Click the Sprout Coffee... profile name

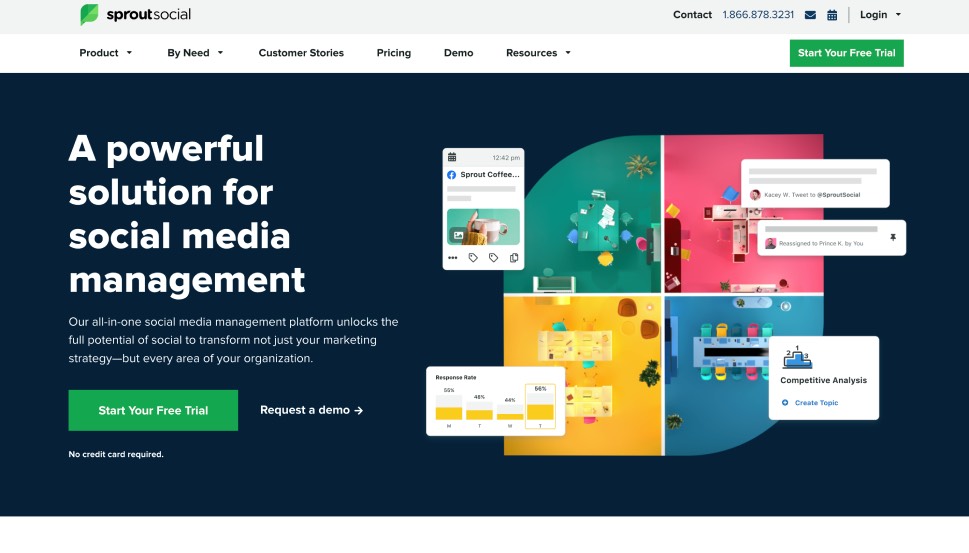[490, 175]
